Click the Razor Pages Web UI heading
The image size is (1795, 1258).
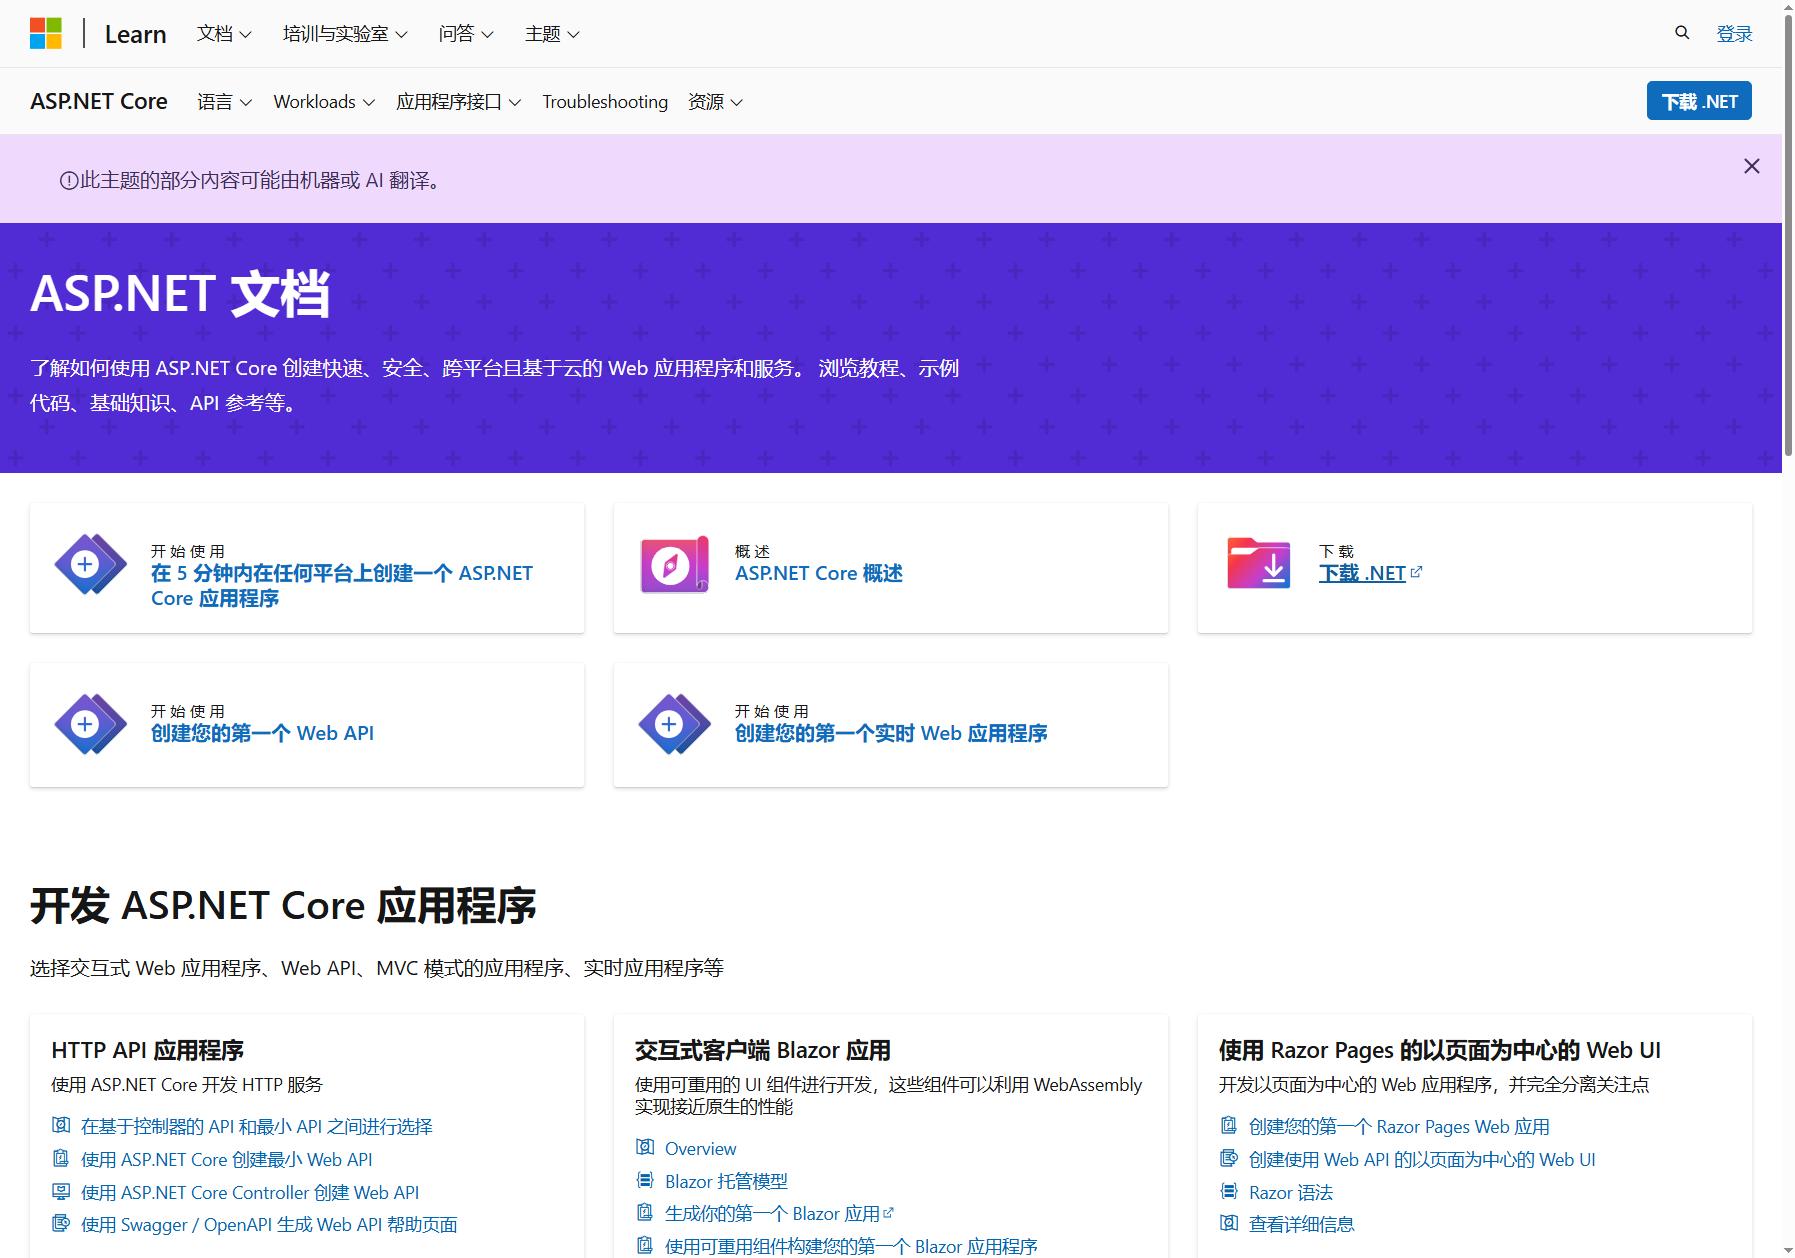1440,1050
